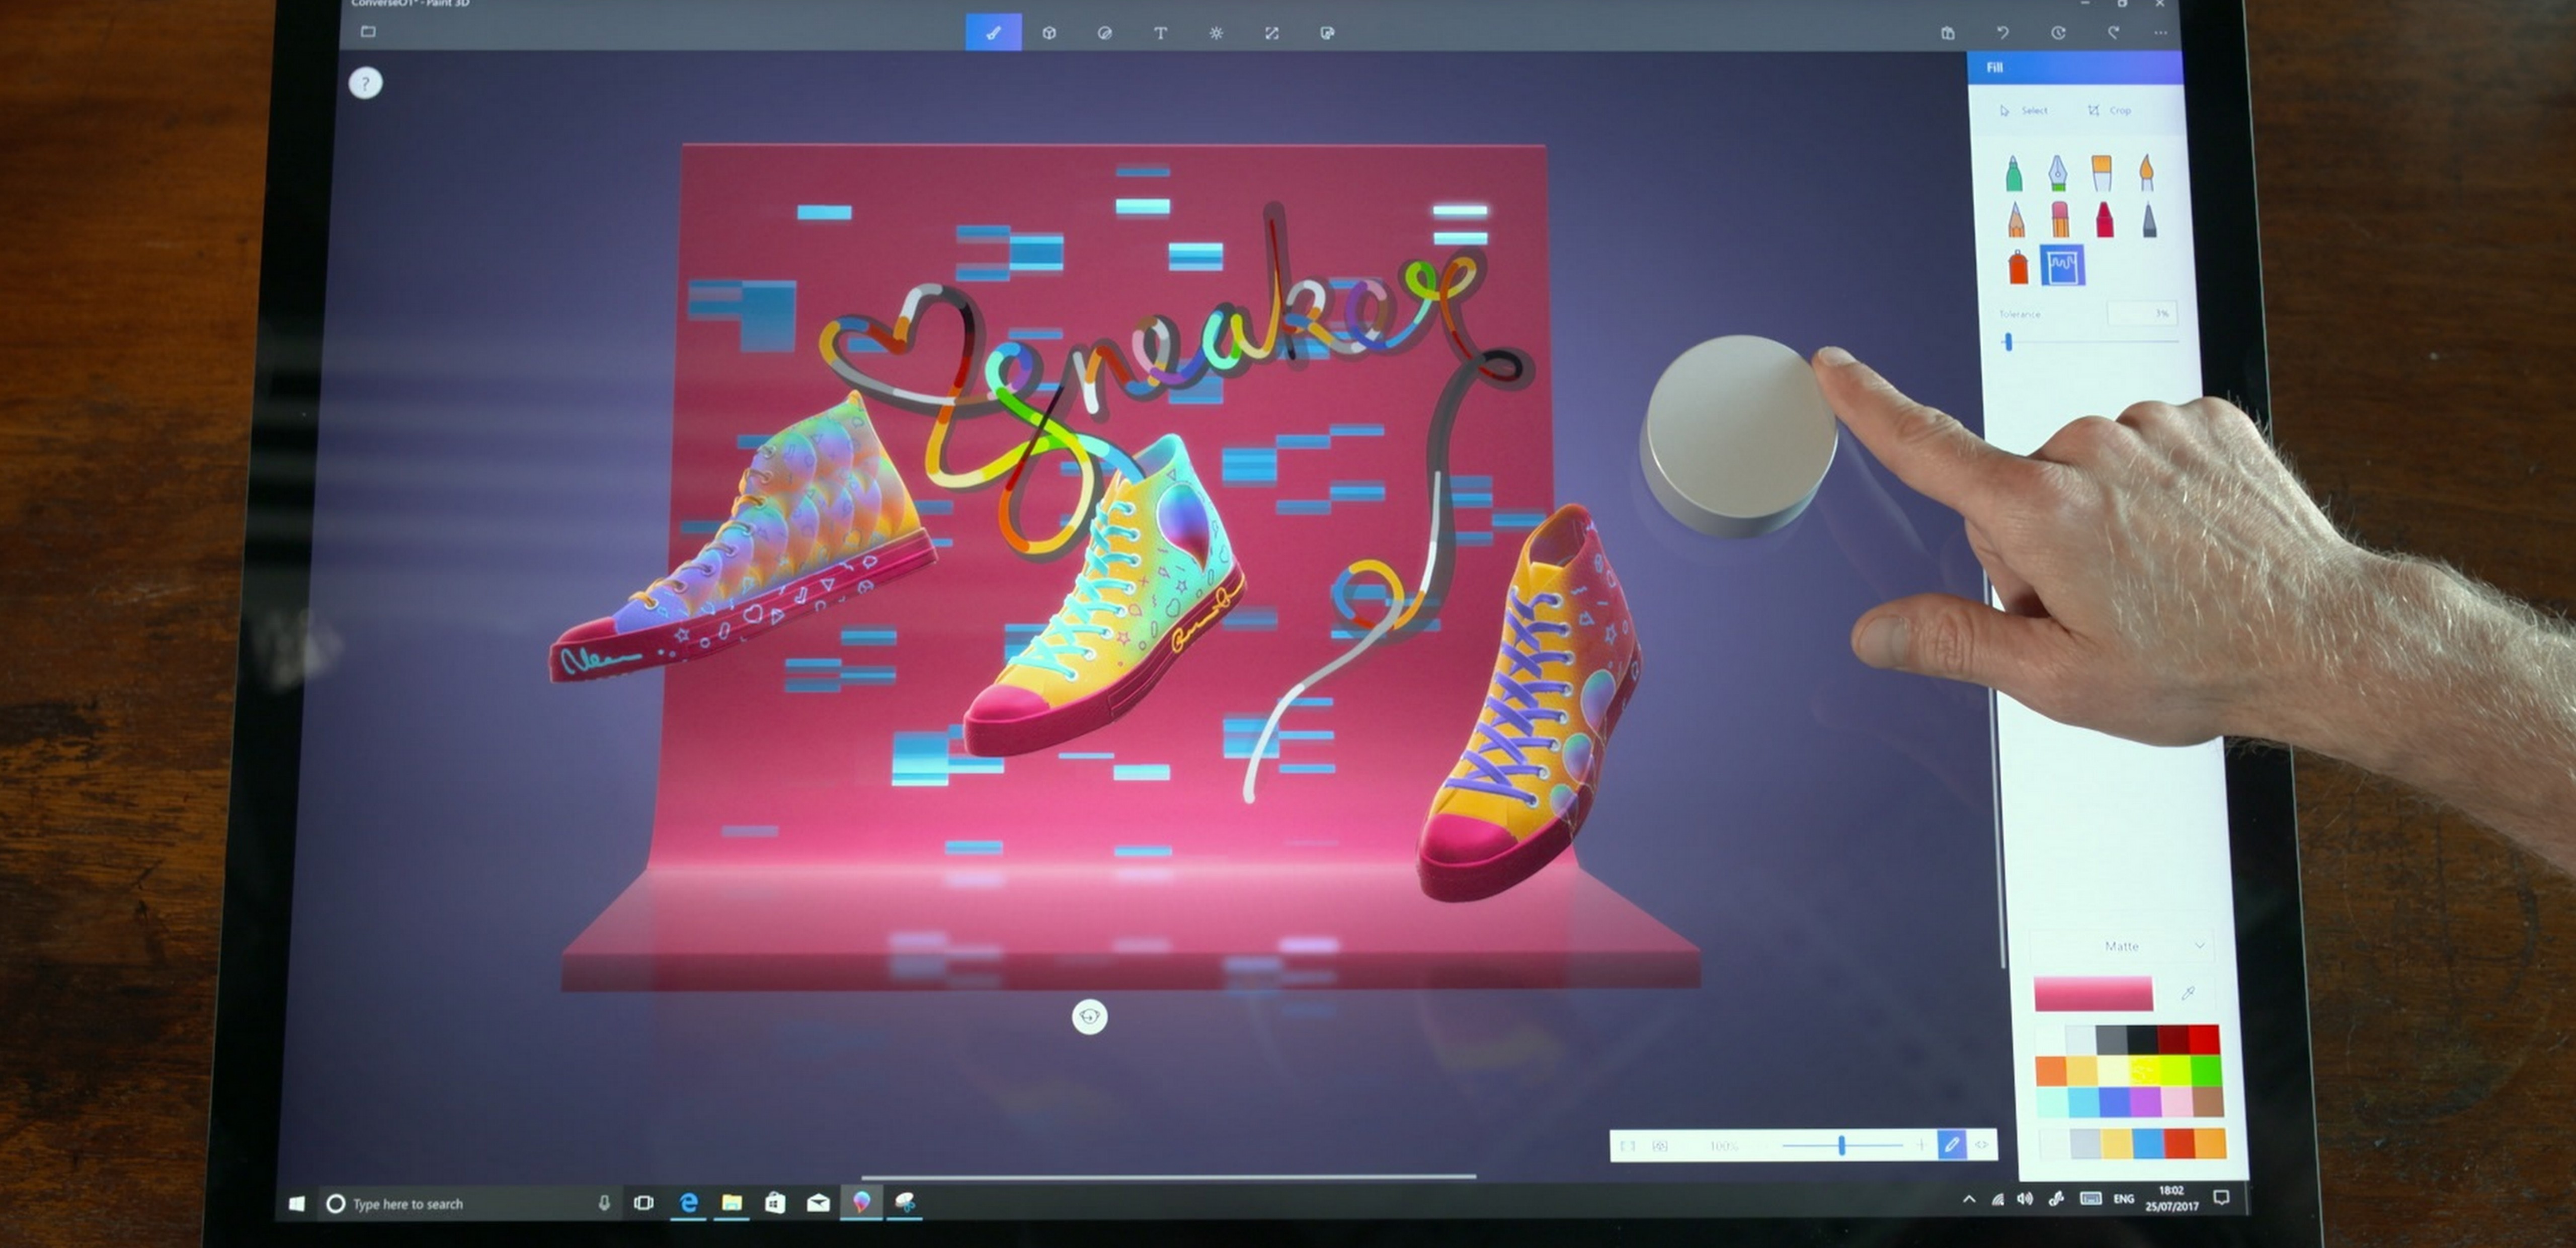Screen dimensions: 2576x1248
Task: Open File Explorer from the taskbar
Action: click(x=732, y=1203)
